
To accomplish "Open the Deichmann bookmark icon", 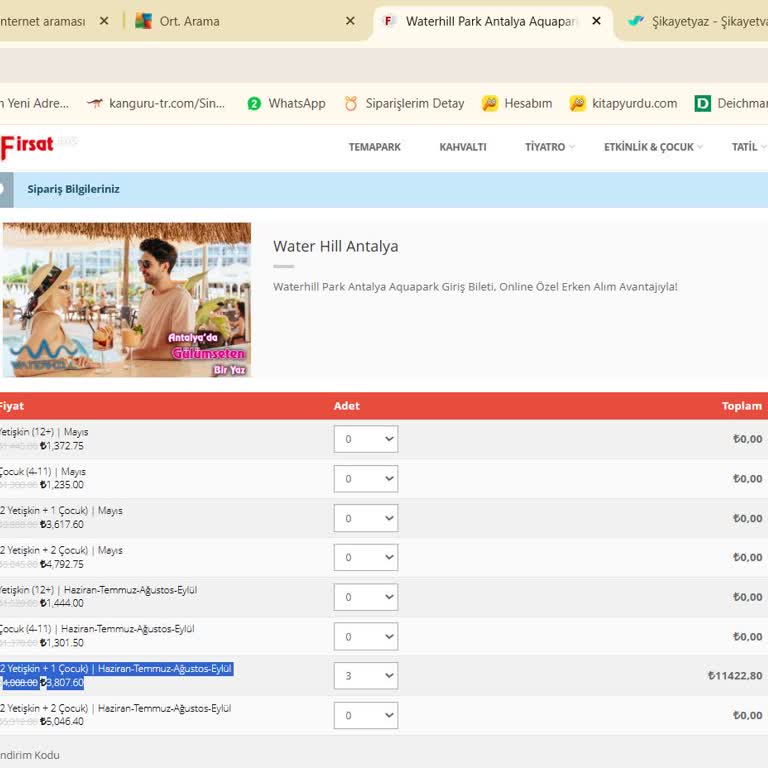I will pyautogui.click(x=703, y=103).
